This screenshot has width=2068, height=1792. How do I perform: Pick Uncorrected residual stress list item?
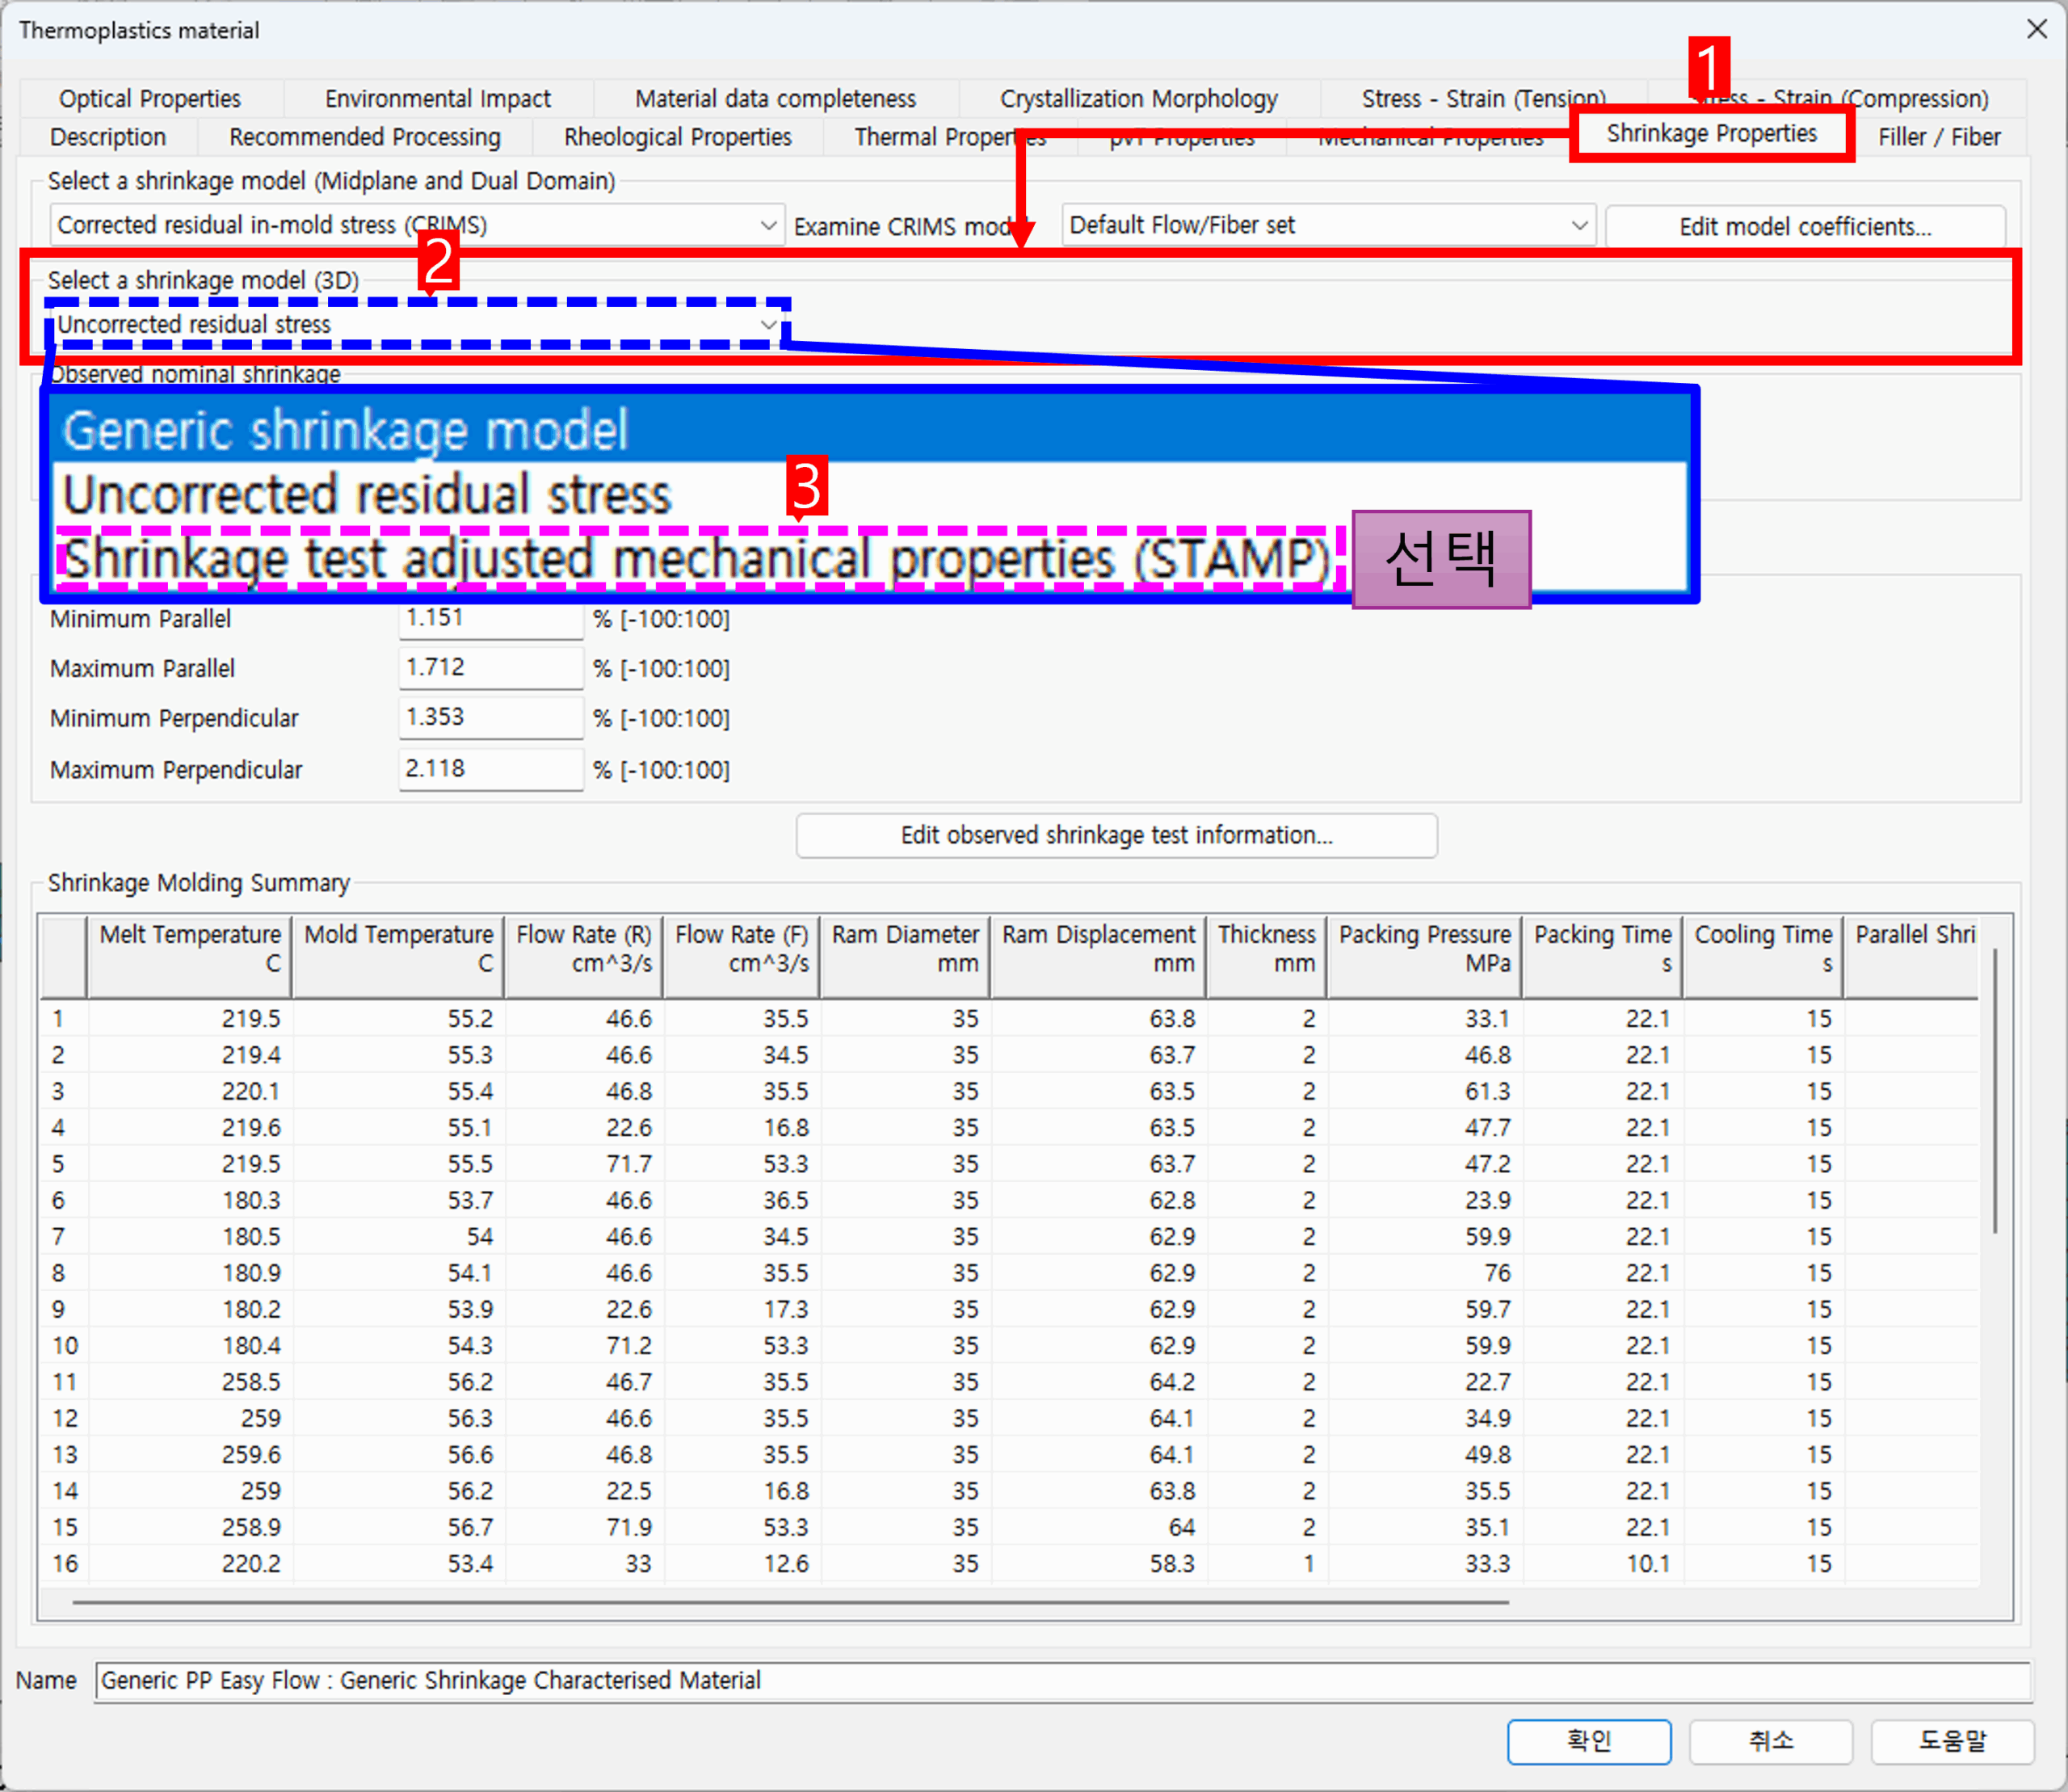[x=366, y=495]
